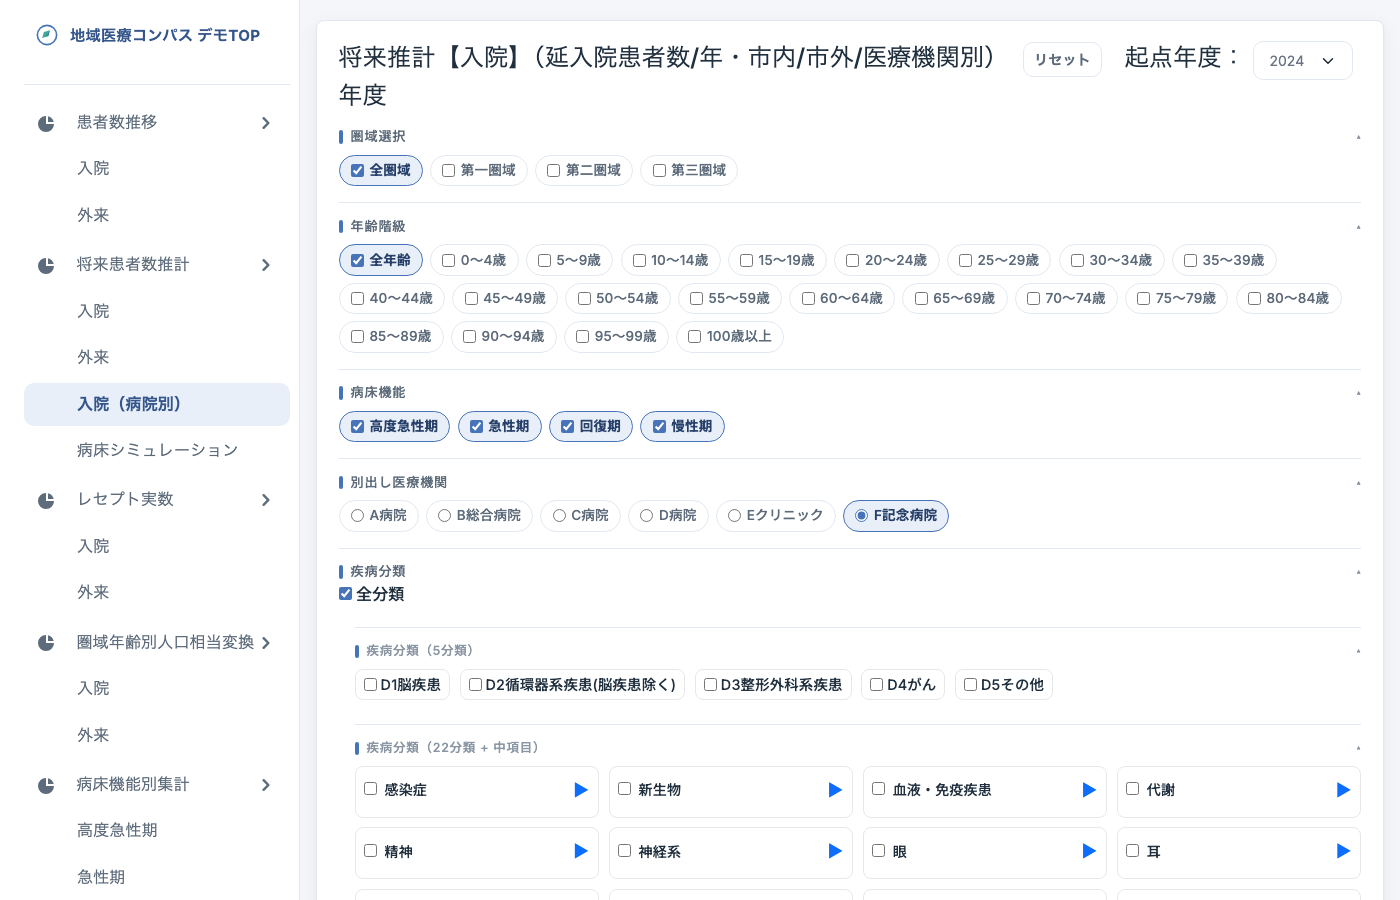Click the blue triangle on the 眼 card
This screenshot has width=1400, height=900.
pos(1089,851)
